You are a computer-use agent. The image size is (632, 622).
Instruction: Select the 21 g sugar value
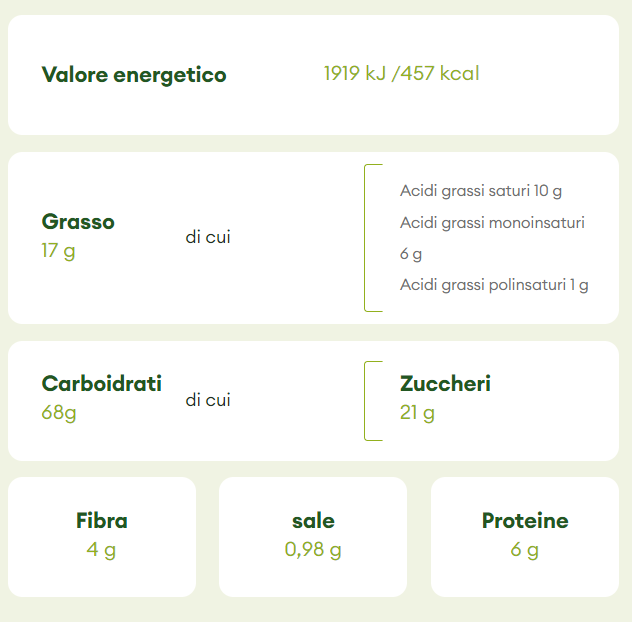(417, 412)
